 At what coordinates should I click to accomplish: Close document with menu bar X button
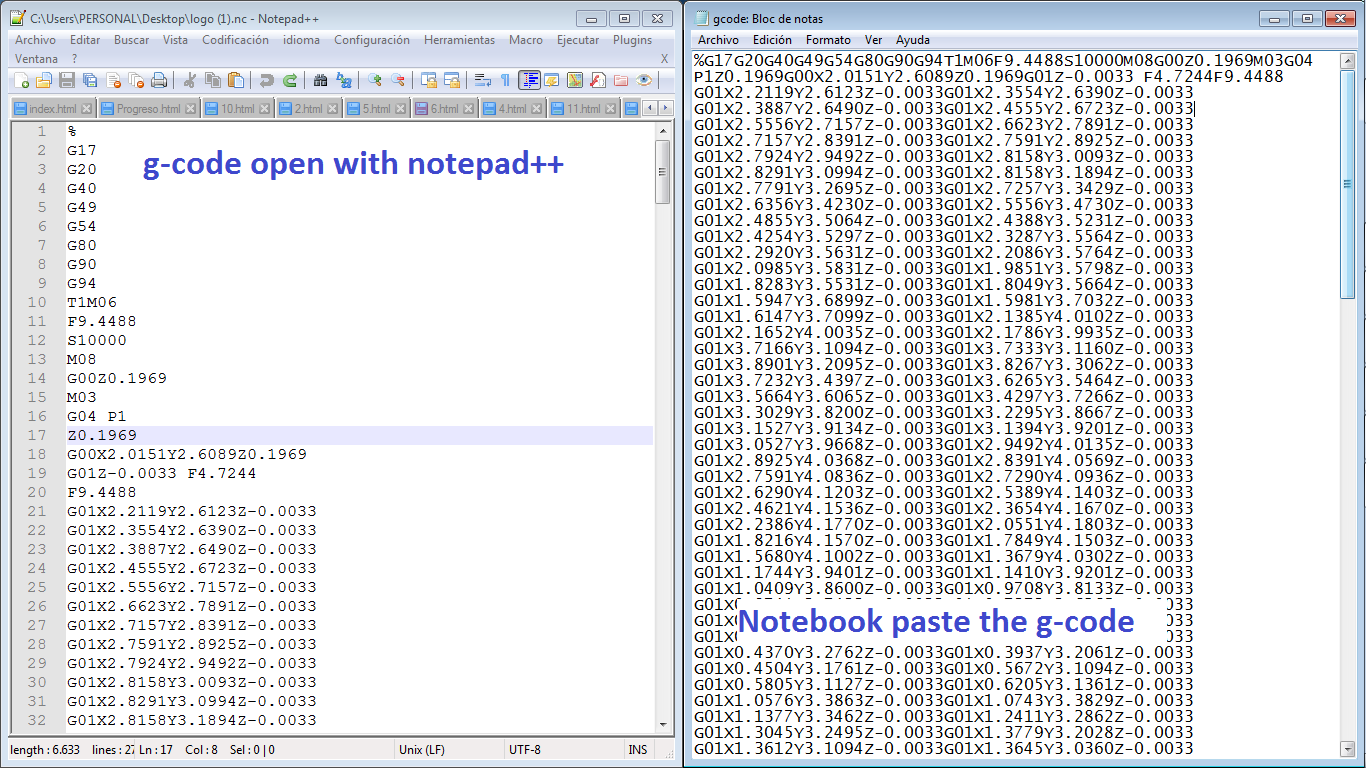tap(664, 59)
